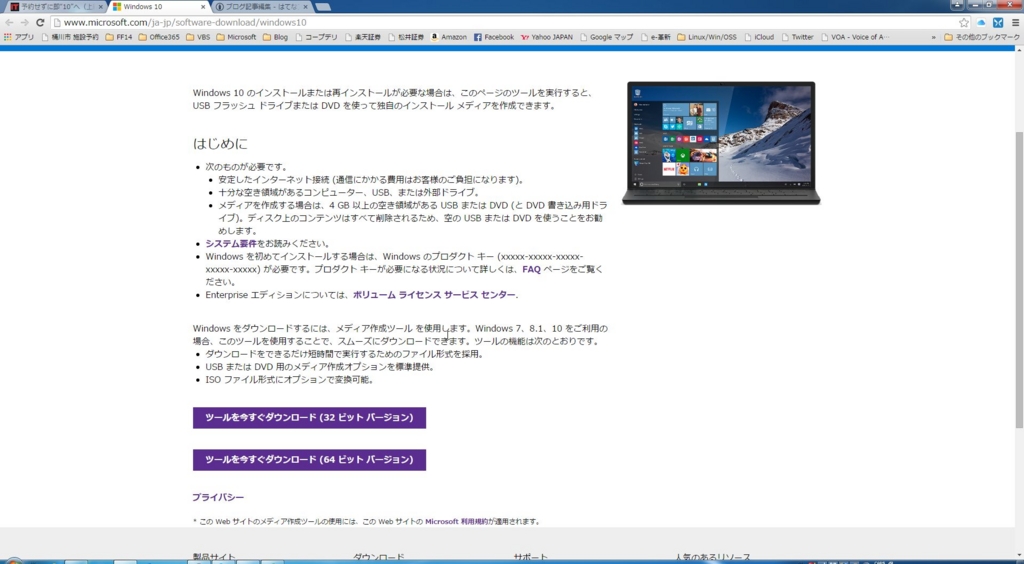
Task: Click the Windows 10 laptop image
Action: point(721,143)
